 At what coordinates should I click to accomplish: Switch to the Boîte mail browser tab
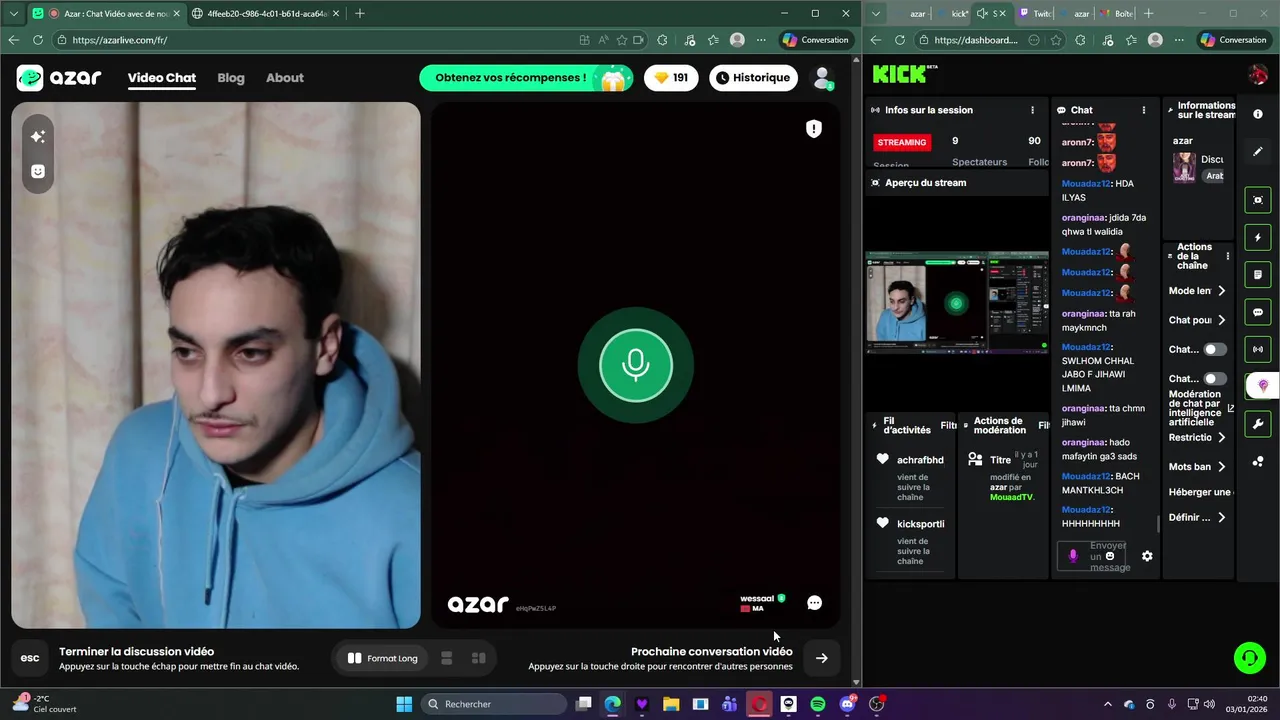(1116, 13)
